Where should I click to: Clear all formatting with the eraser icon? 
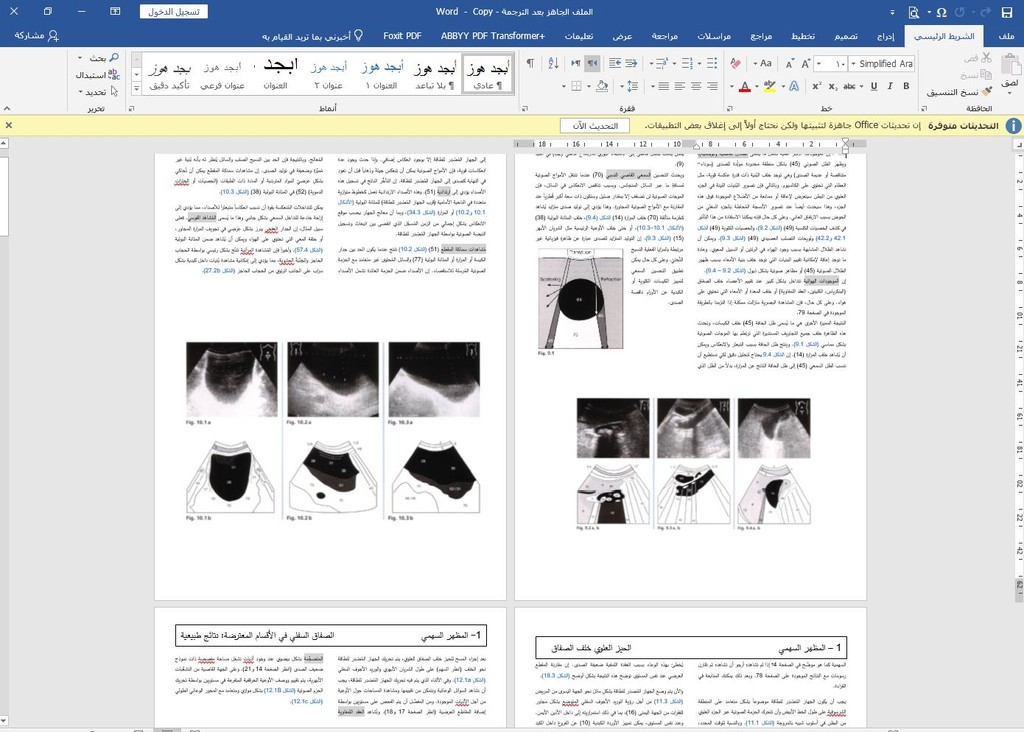[x=736, y=63]
